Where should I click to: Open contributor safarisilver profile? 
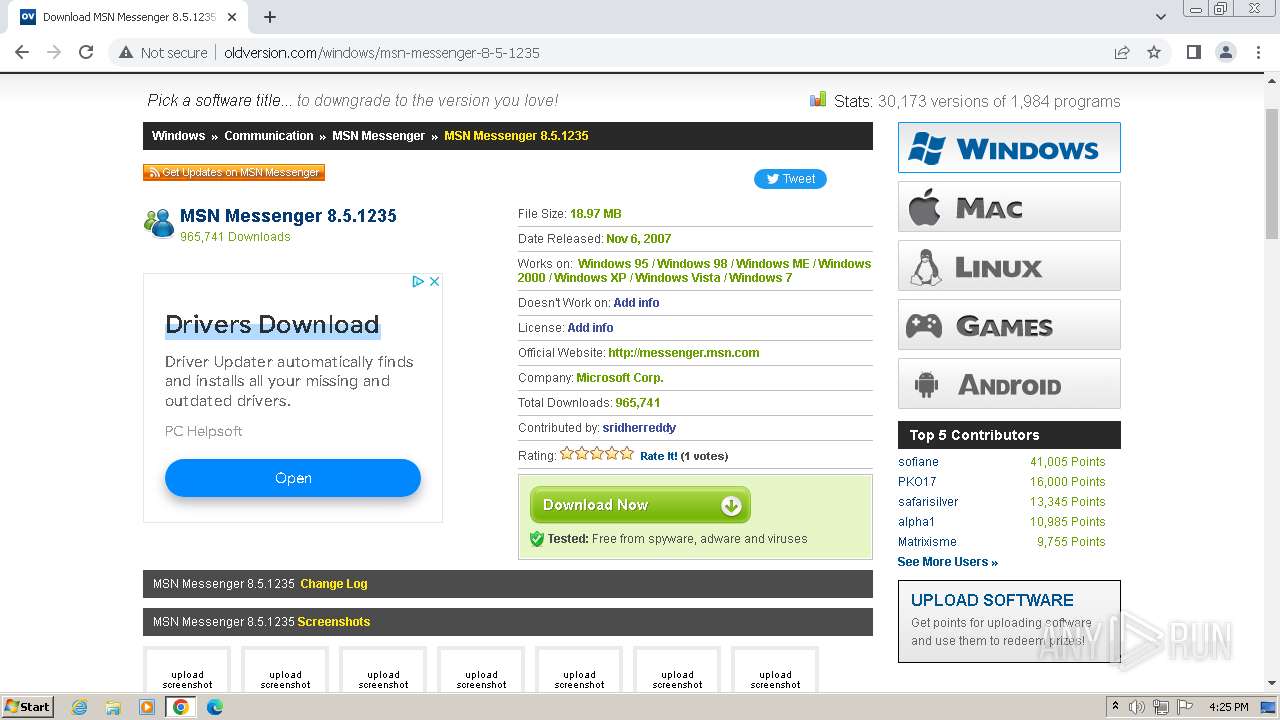tap(928, 502)
